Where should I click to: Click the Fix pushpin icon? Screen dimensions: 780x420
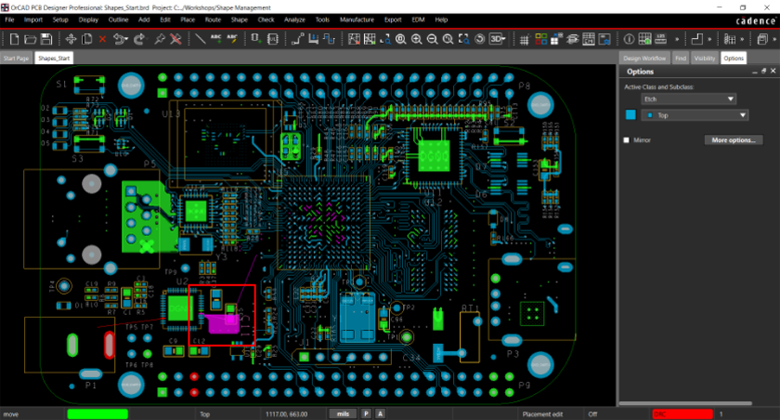(159, 39)
